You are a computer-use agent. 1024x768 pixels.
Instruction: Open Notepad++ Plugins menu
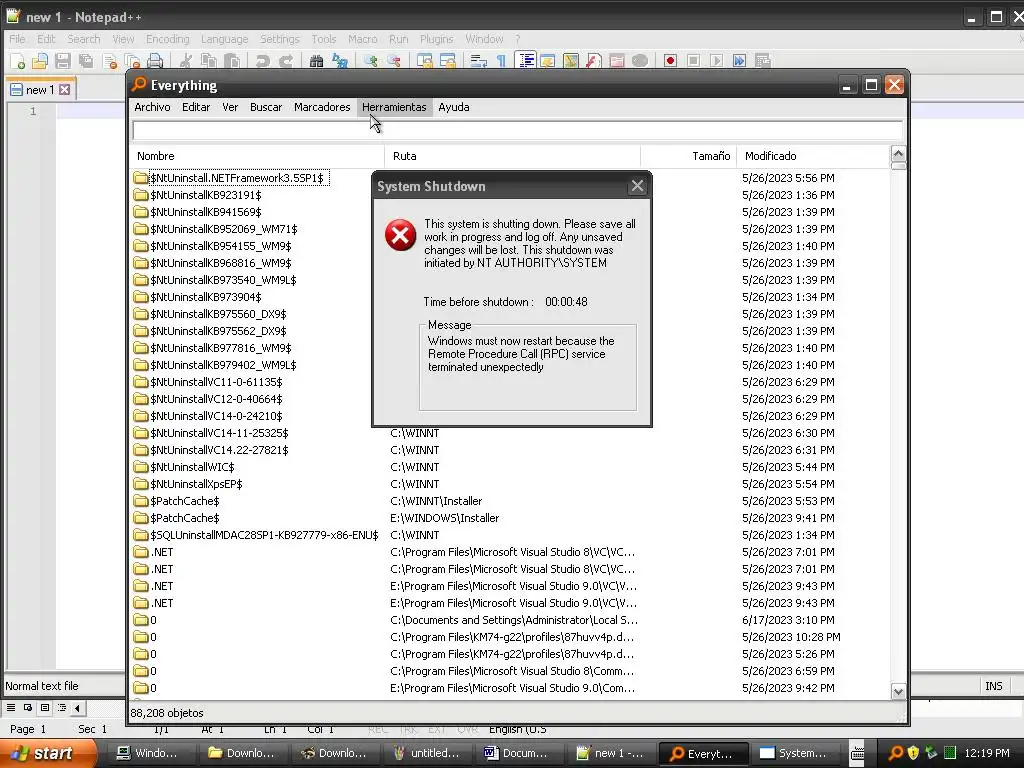(x=436, y=39)
